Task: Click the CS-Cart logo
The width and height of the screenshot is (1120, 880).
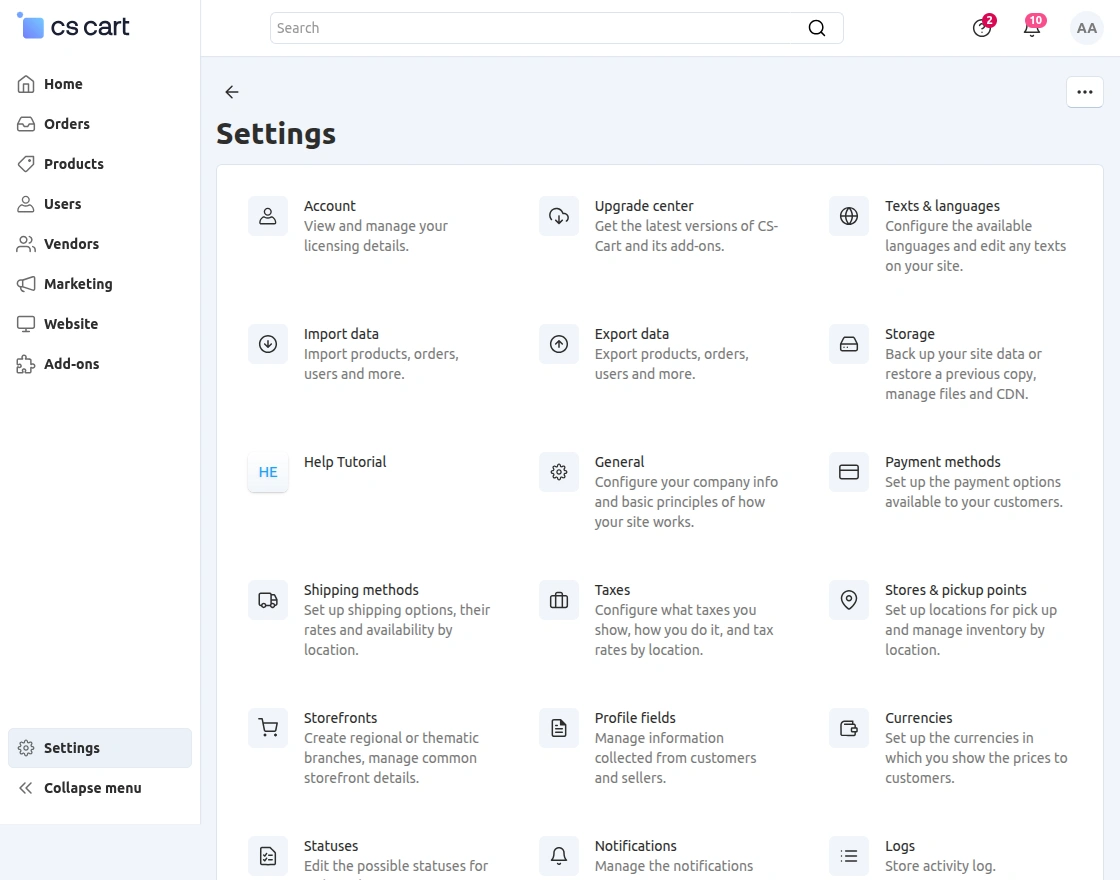Action: coord(73,26)
